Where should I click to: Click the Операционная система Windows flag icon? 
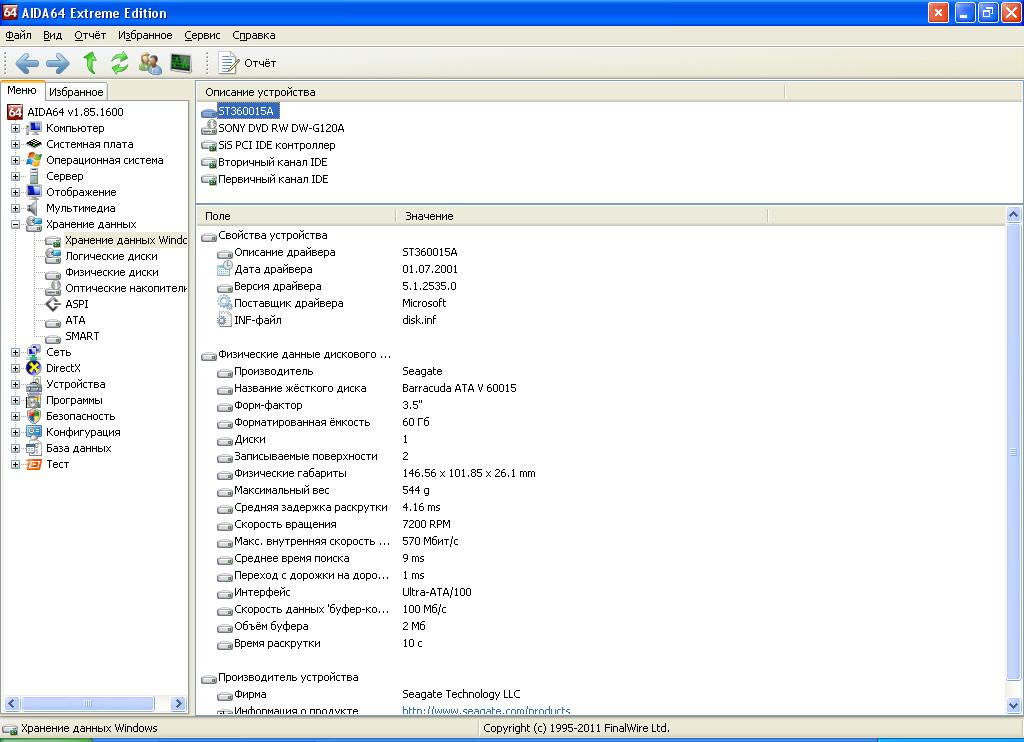[34, 160]
